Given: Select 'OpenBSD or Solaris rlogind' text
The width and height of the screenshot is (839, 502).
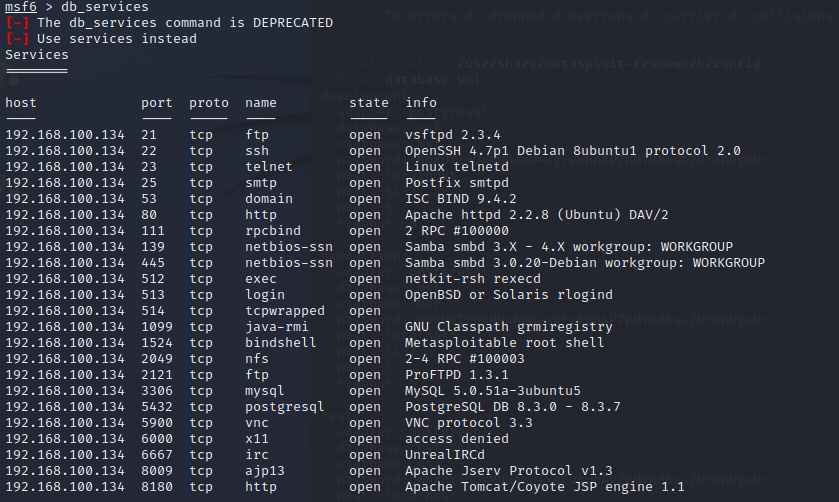Looking at the screenshot, I should click(509, 295).
